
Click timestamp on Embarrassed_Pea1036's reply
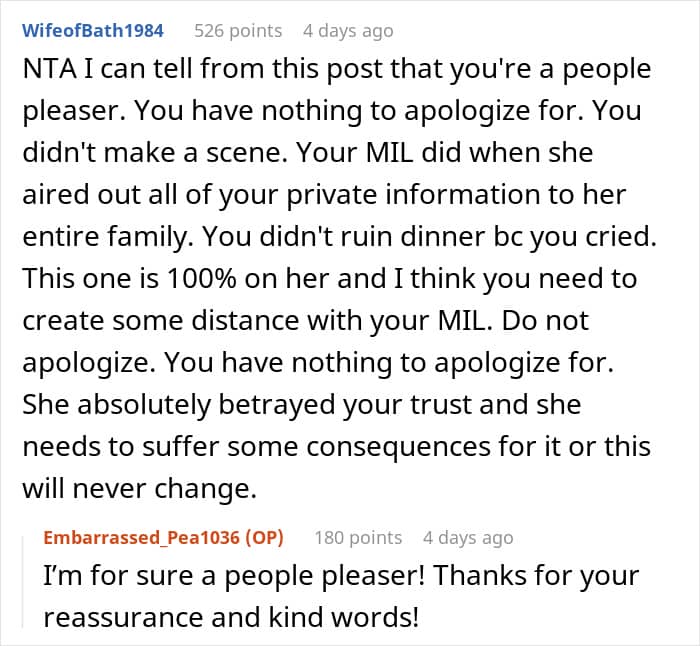click(468, 537)
